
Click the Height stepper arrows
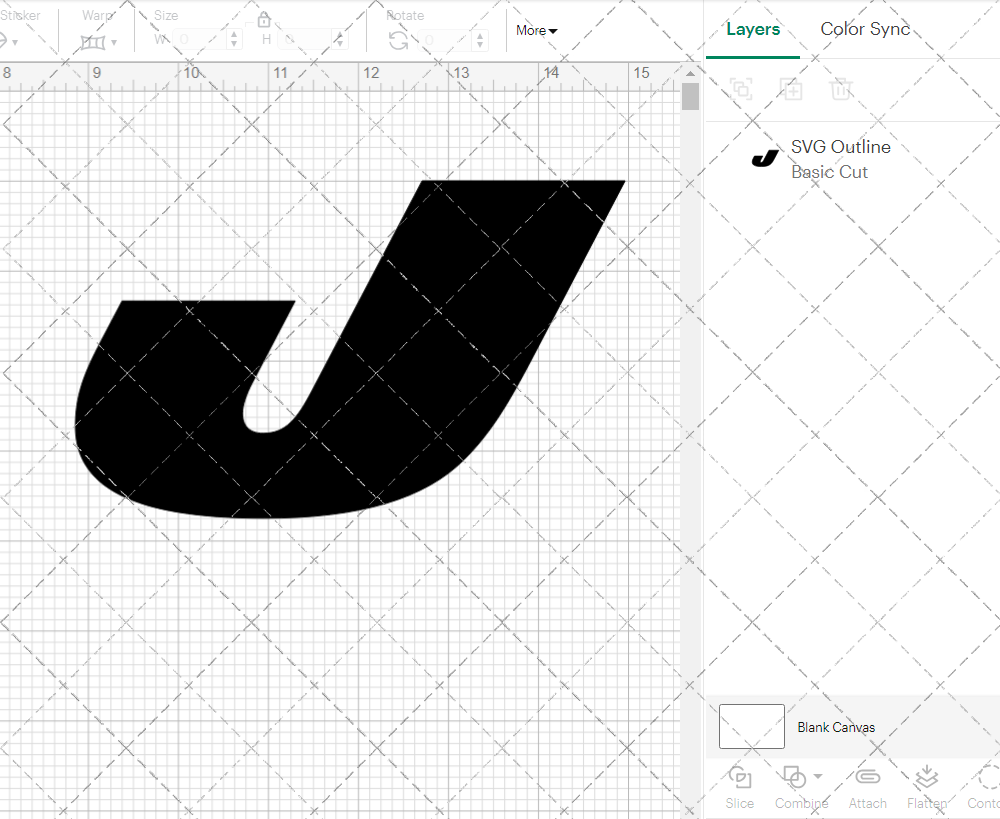pos(340,40)
